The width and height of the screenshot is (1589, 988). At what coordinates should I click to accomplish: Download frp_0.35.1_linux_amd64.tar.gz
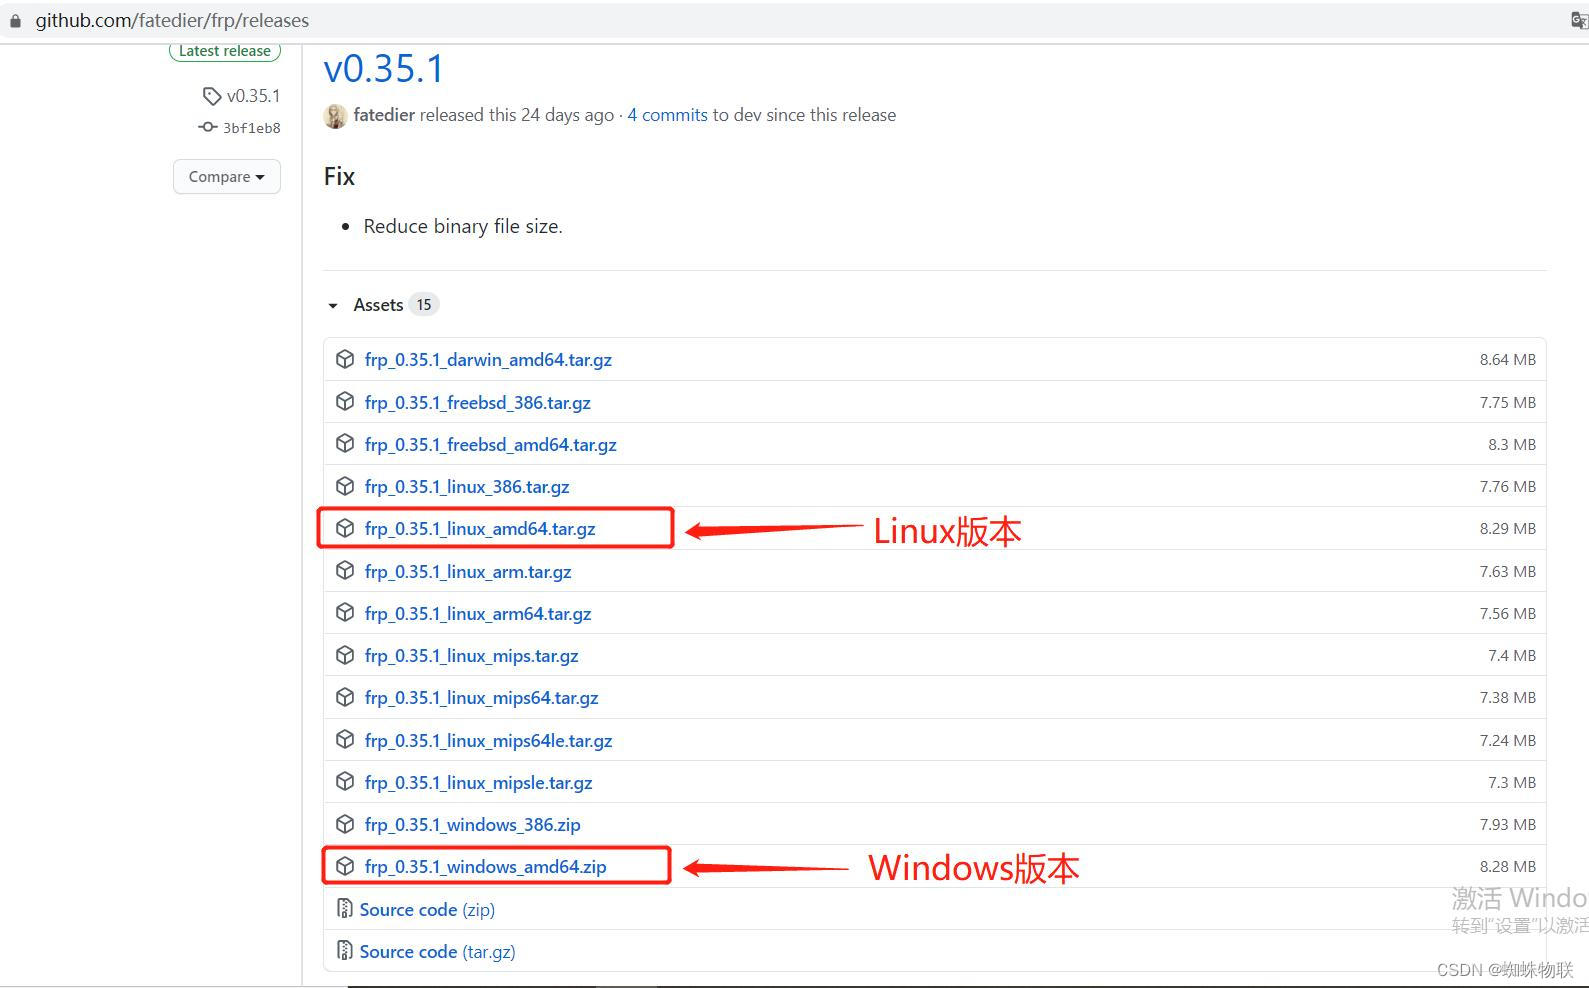480,528
